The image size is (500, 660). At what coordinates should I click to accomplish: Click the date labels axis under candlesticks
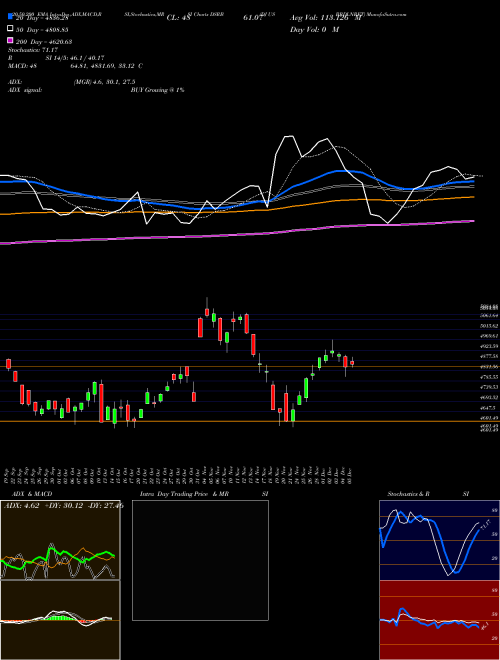pyautogui.click(x=180, y=474)
